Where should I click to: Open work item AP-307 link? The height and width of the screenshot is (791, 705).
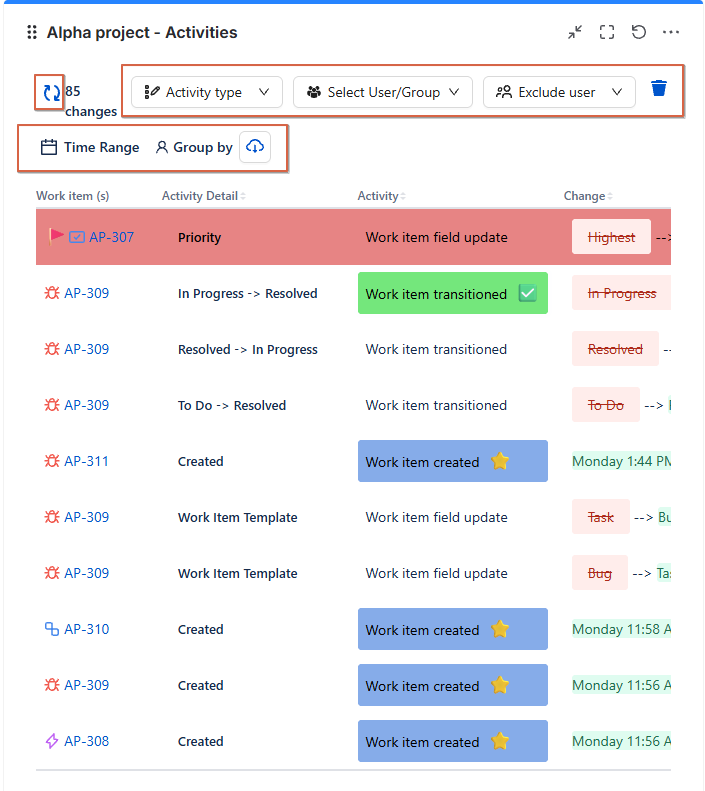111,237
